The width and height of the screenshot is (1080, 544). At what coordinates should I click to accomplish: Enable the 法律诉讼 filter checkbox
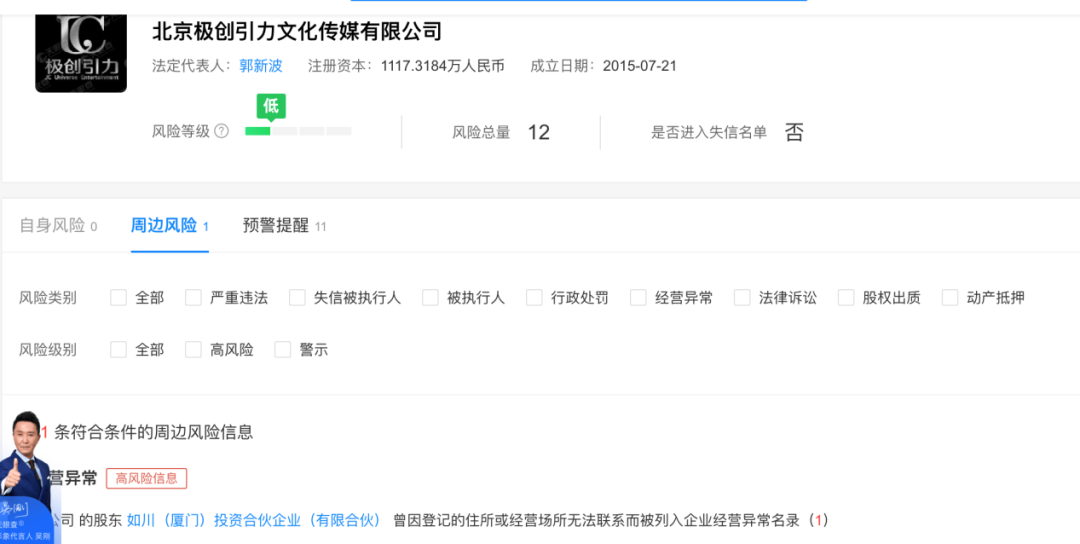click(x=742, y=297)
